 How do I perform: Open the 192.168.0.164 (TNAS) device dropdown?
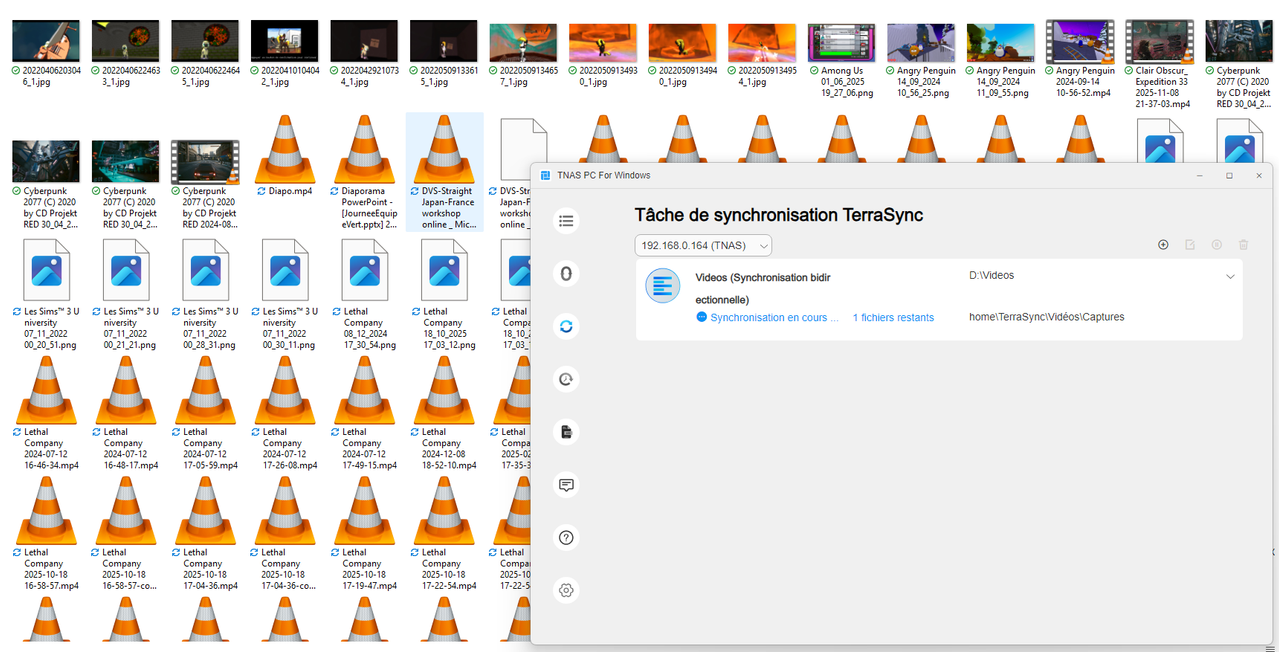point(703,245)
